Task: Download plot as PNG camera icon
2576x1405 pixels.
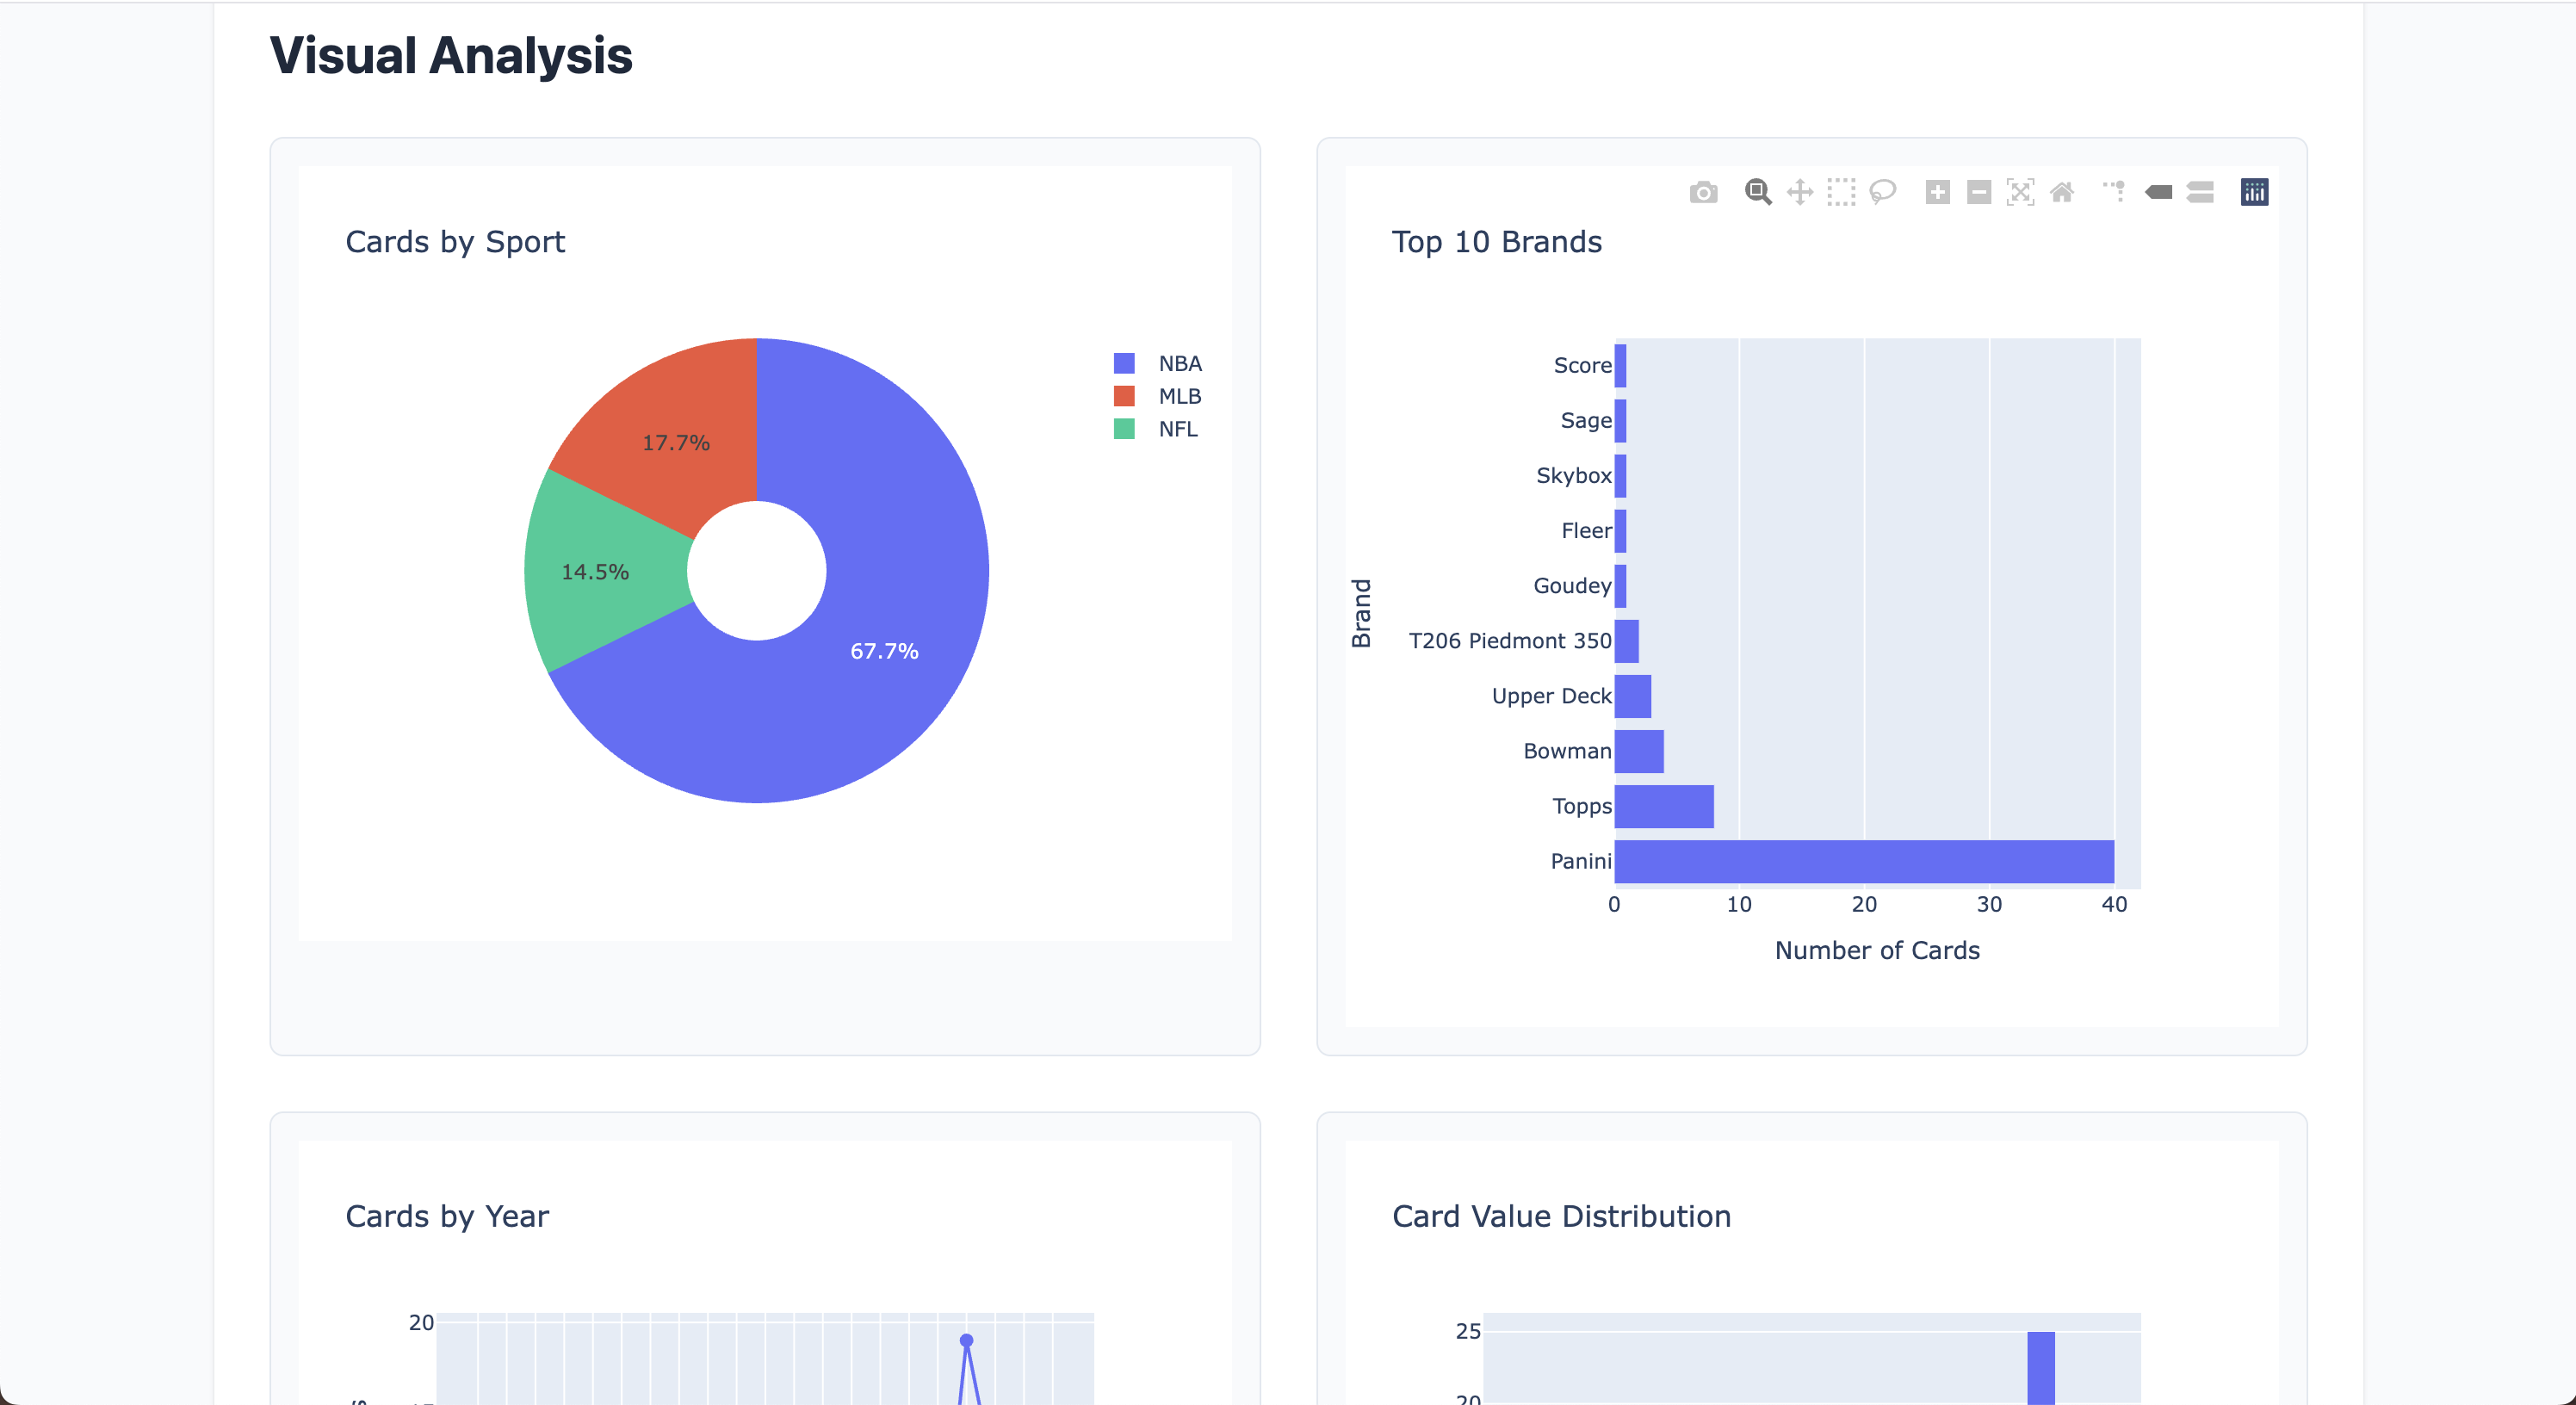Action: [1703, 192]
